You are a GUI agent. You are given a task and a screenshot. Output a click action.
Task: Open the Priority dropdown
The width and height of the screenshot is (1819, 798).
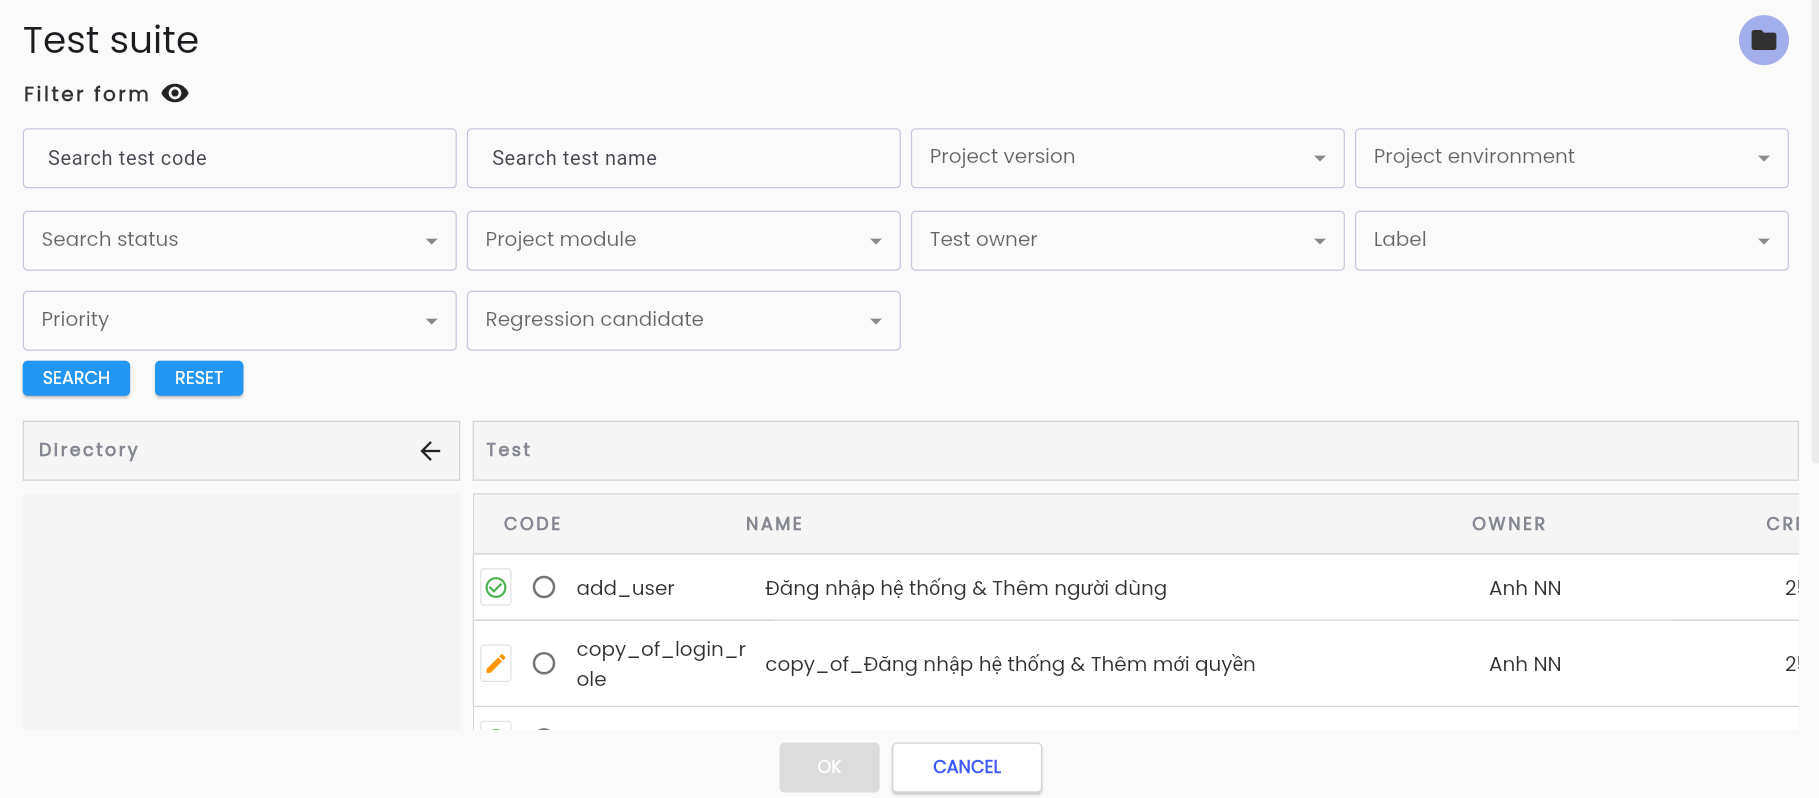239,320
